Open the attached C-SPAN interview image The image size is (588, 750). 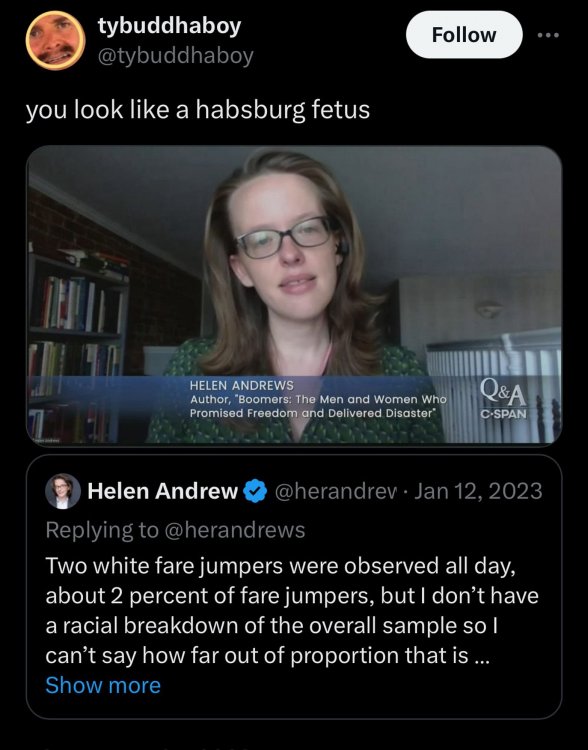[294, 296]
